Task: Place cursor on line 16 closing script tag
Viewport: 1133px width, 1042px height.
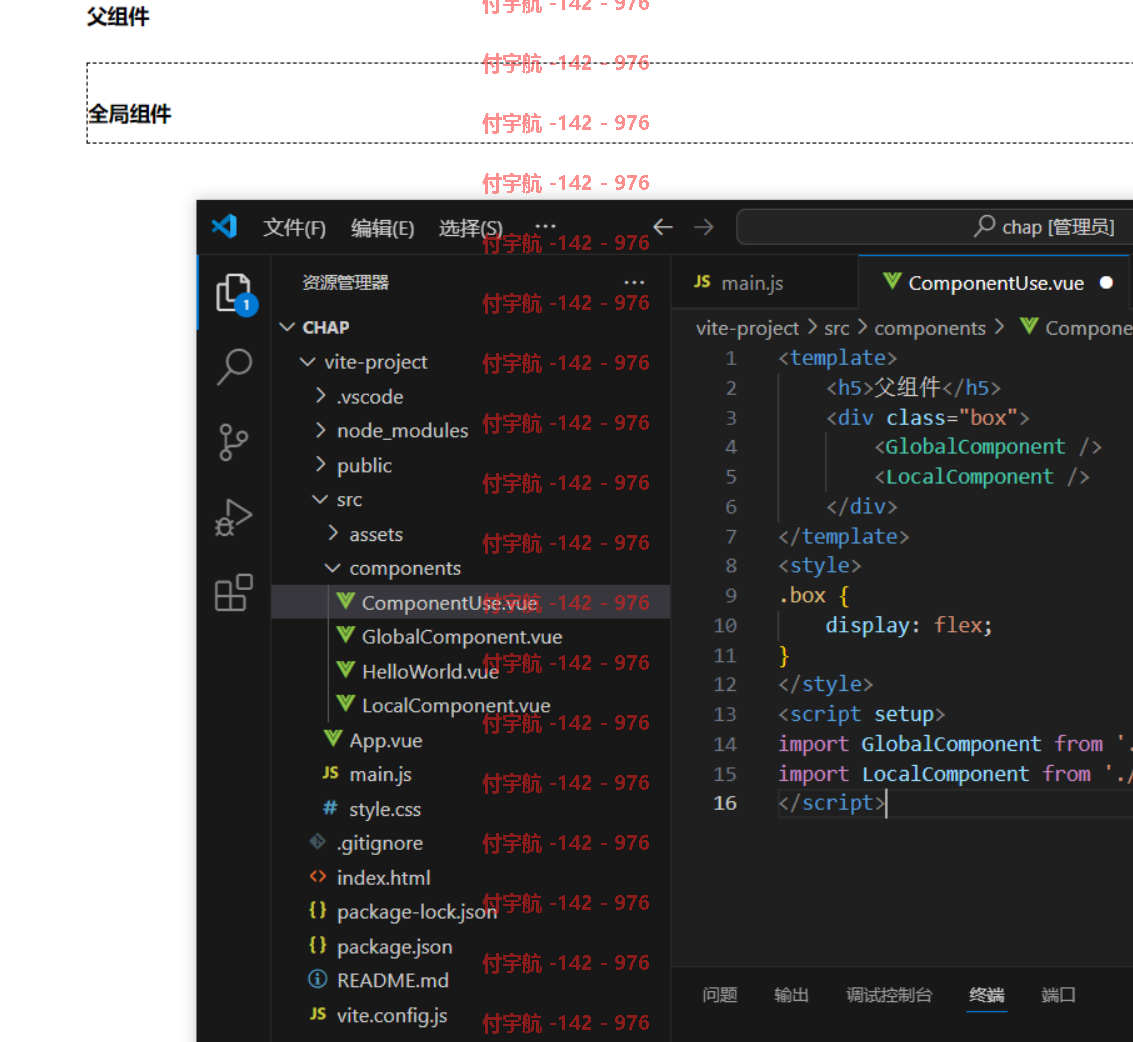Action: (x=832, y=803)
